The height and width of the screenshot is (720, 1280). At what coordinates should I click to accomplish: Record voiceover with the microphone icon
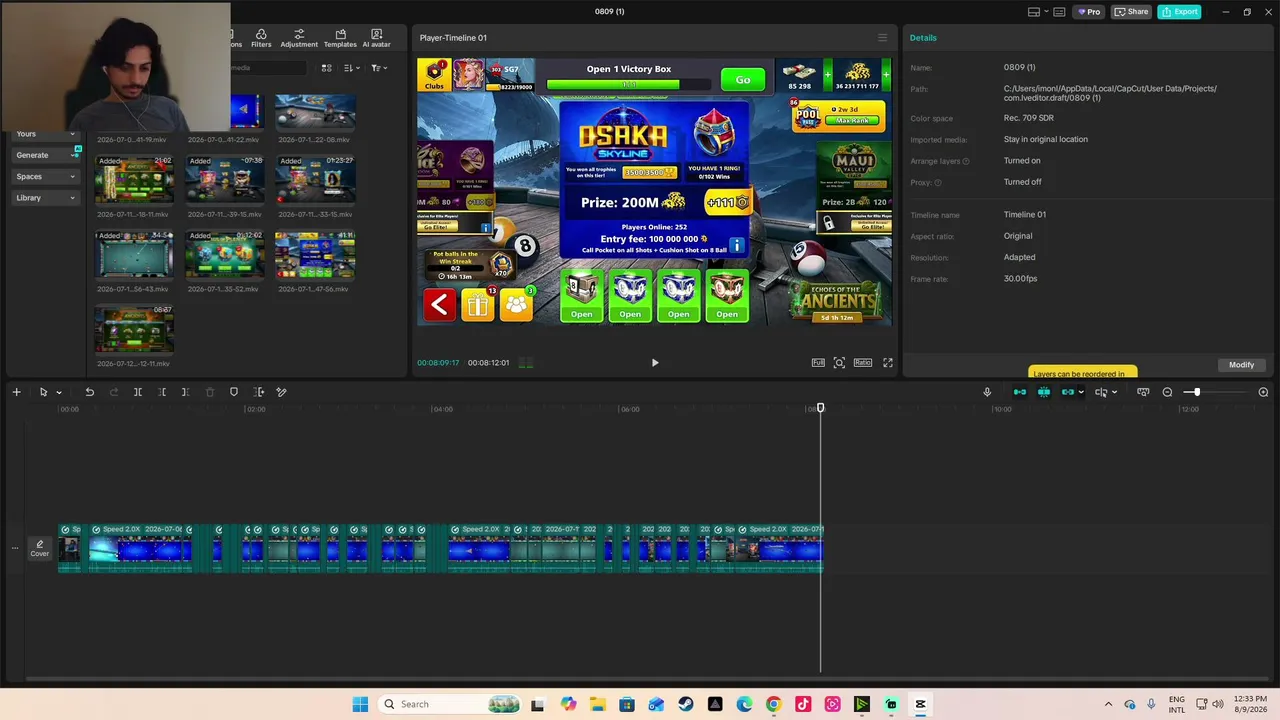pos(987,392)
